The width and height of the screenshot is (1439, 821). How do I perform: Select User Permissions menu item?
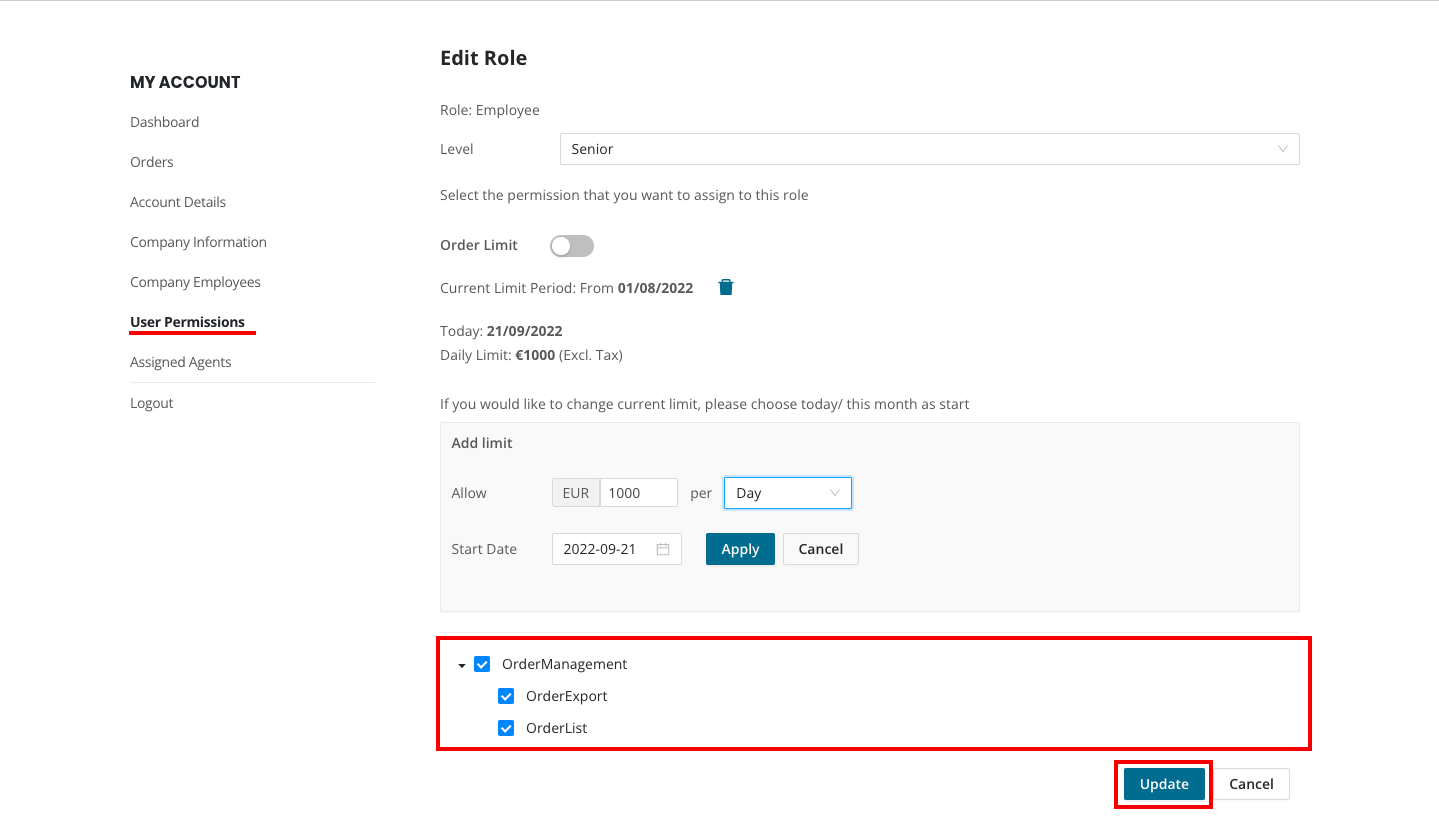(187, 322)
